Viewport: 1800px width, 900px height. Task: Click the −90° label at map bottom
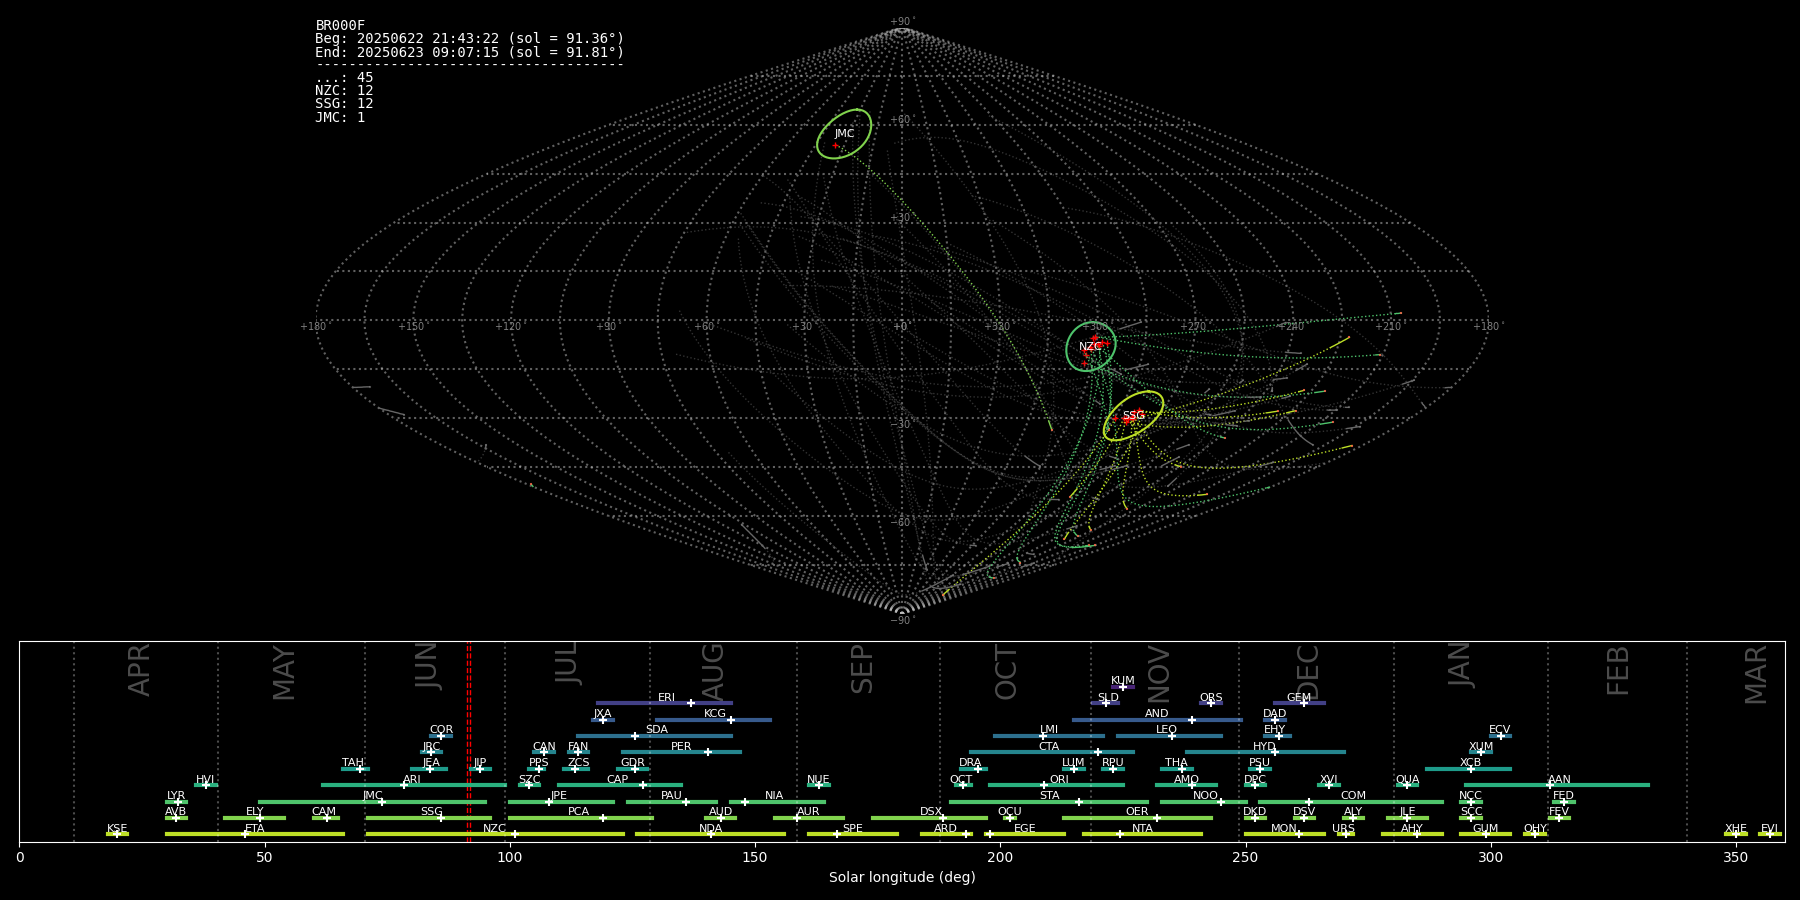902,620
